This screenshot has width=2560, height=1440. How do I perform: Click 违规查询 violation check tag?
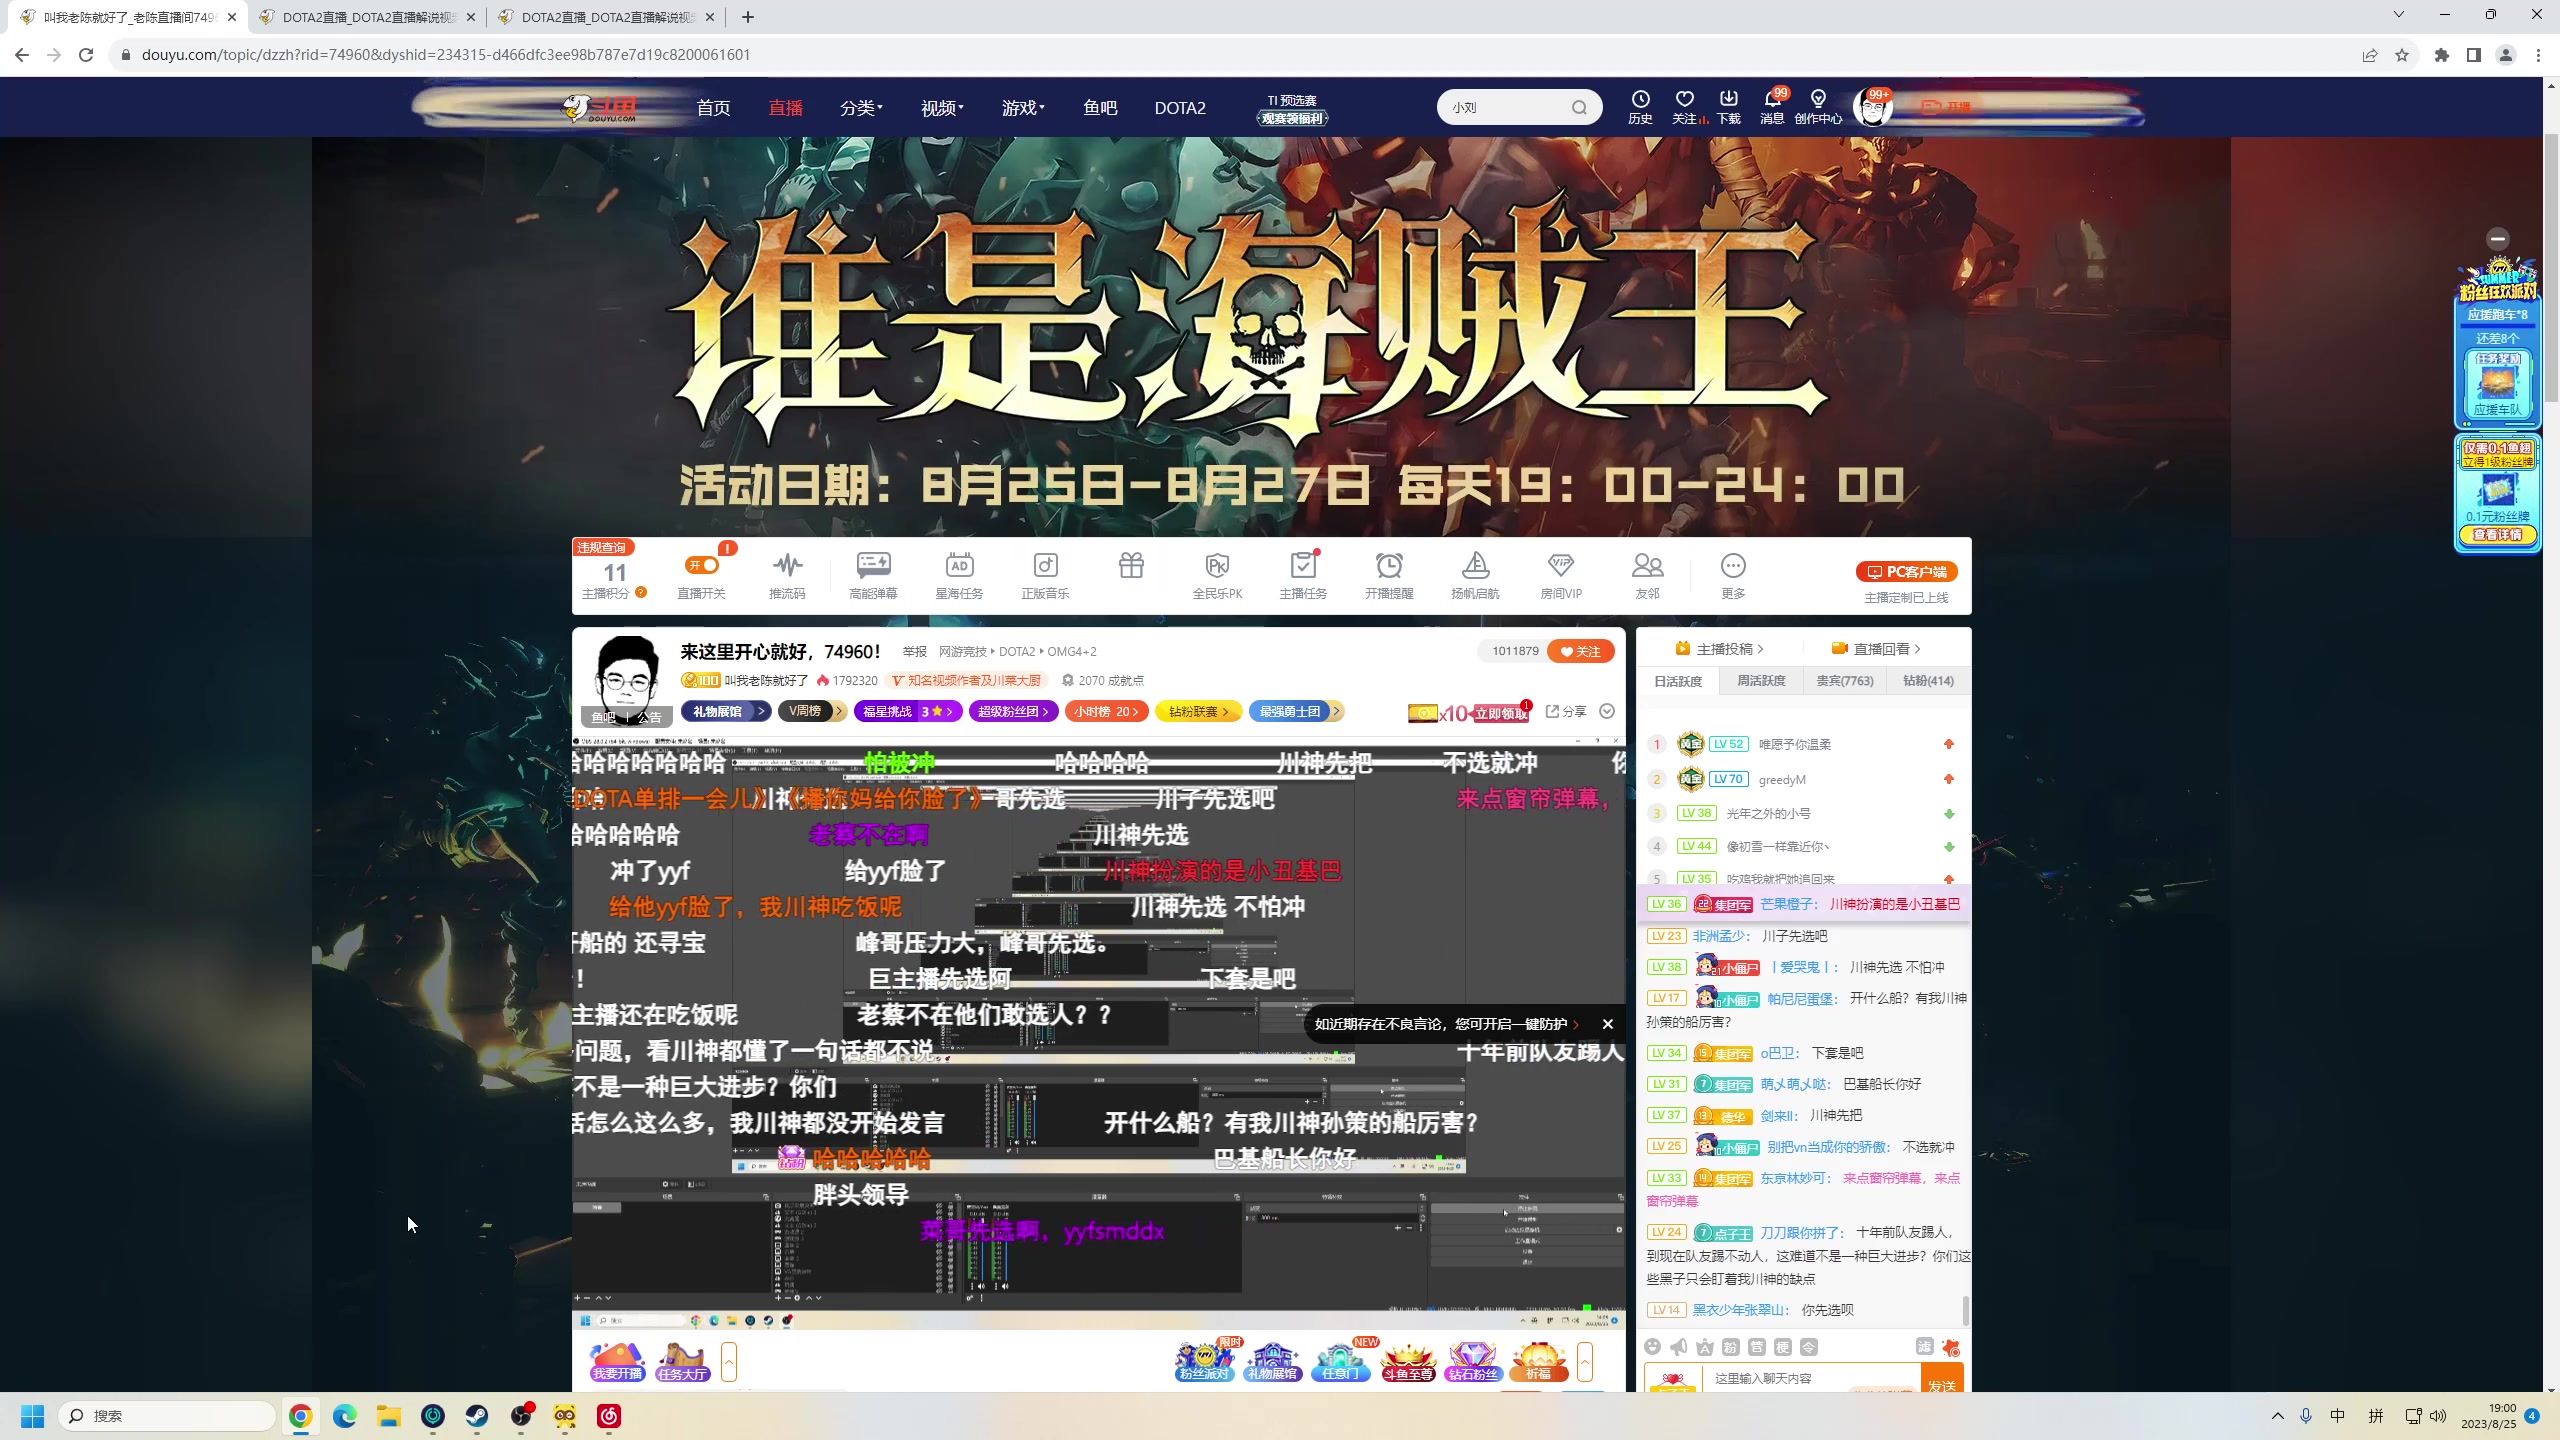(x=601, y=547)
